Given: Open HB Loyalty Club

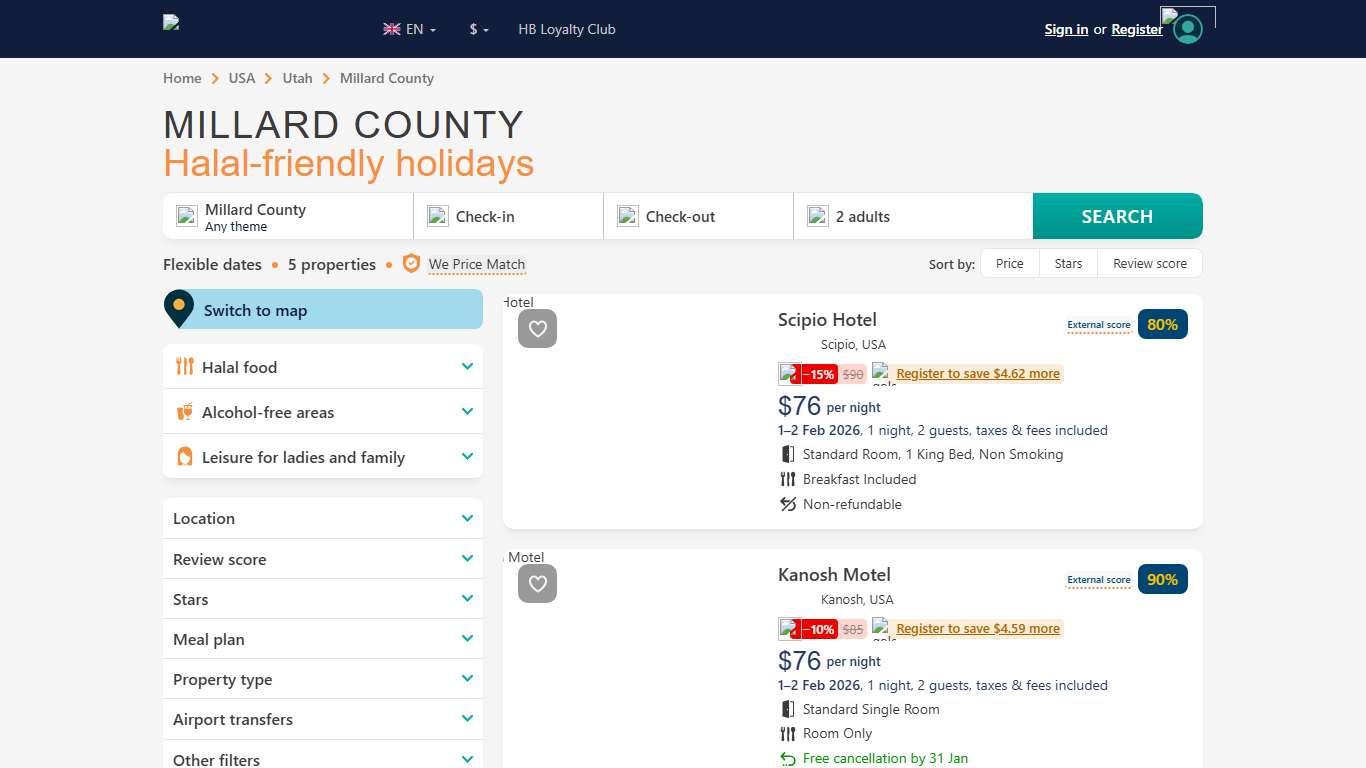Looking at the screenshot, I should (567, 29).
